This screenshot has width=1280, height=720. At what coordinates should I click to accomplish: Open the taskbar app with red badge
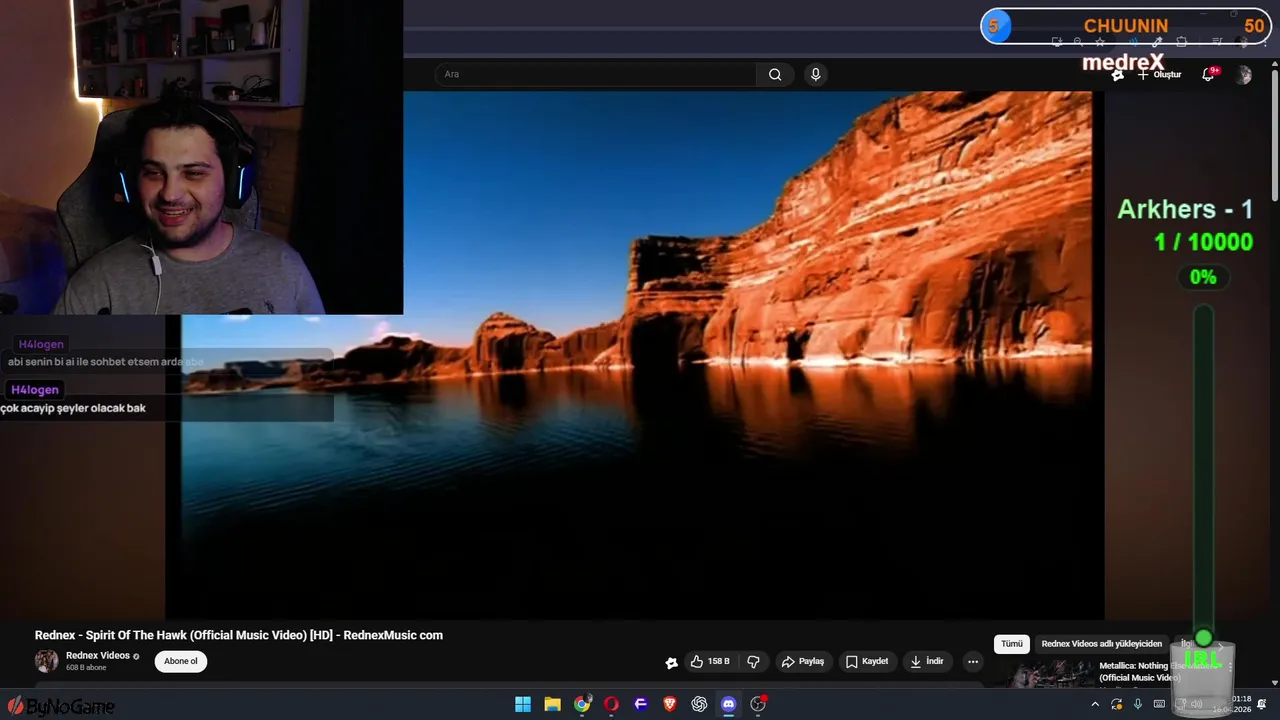758,704
